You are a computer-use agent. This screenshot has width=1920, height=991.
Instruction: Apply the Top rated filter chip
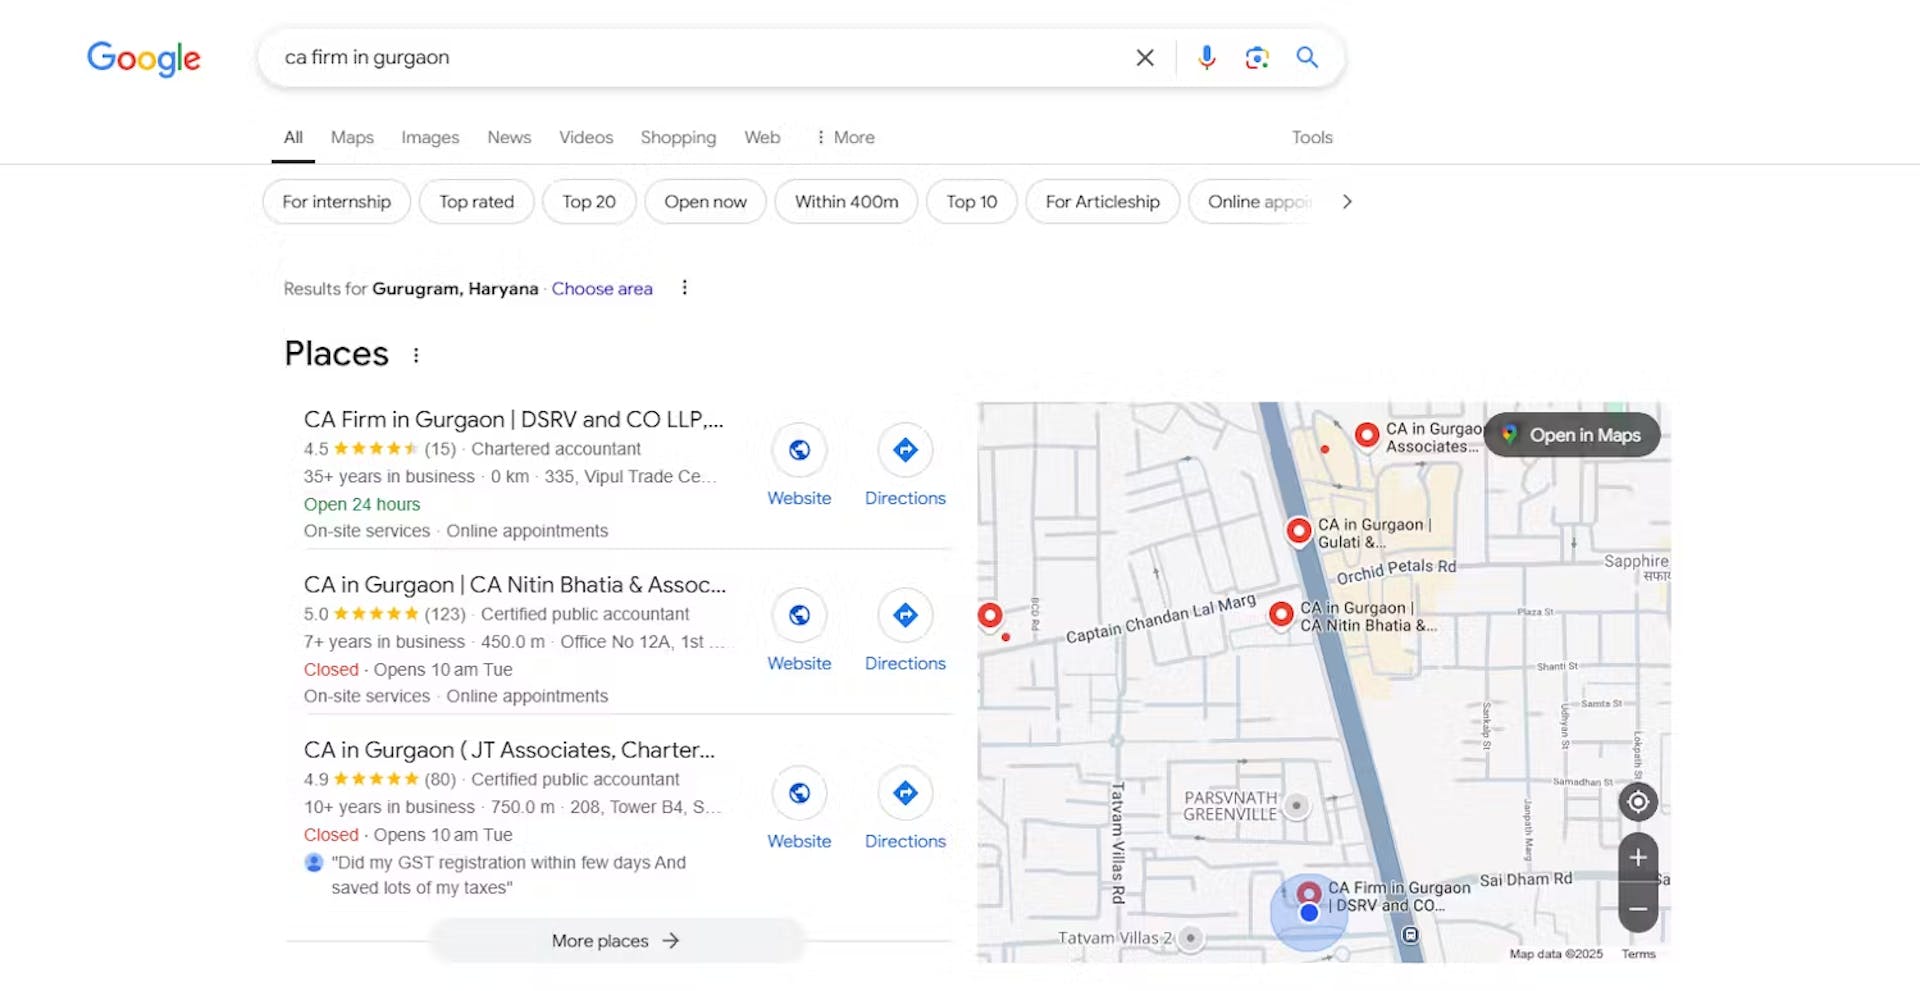477,202
